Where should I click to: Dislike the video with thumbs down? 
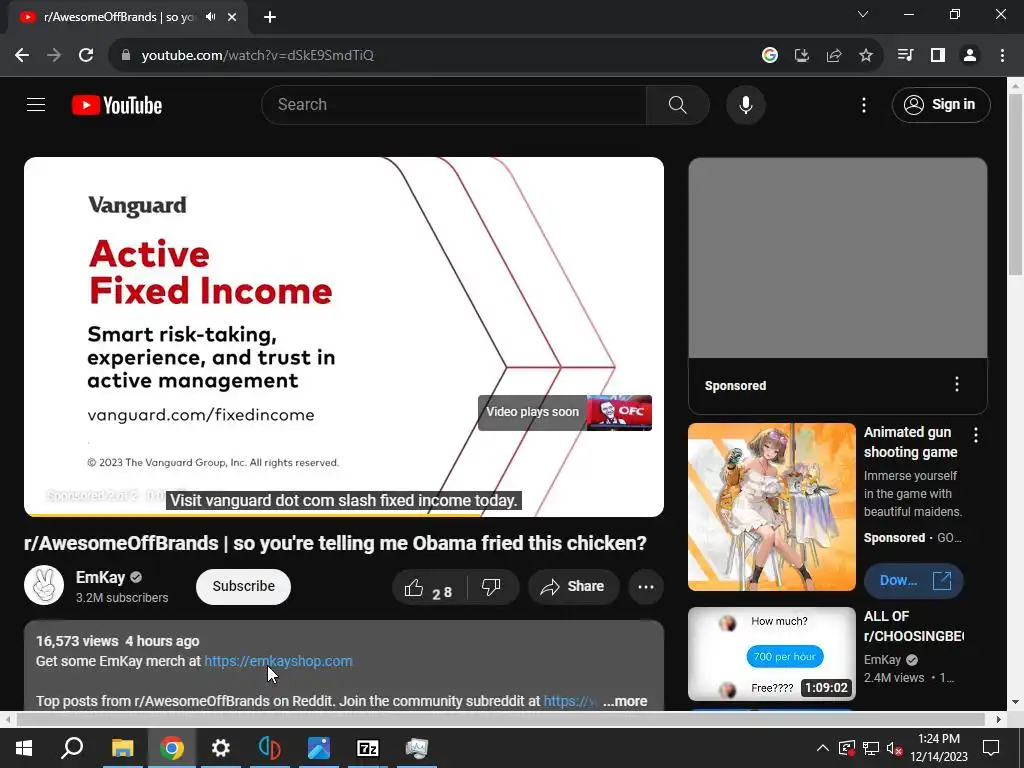pyautogui.click(x=492, y=587)
